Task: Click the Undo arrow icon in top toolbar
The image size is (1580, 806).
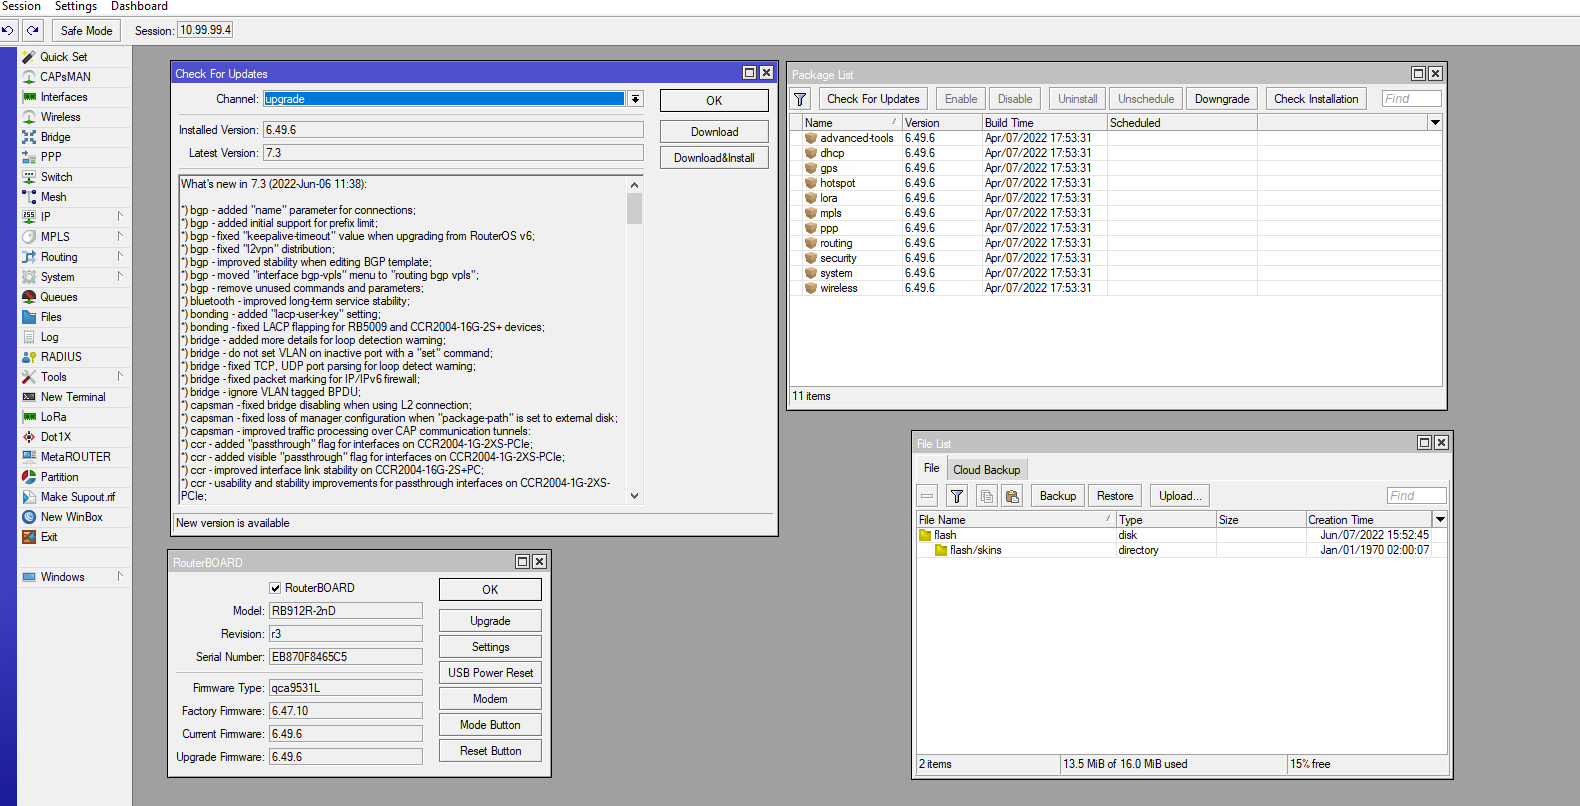Action: click(8, 31)
